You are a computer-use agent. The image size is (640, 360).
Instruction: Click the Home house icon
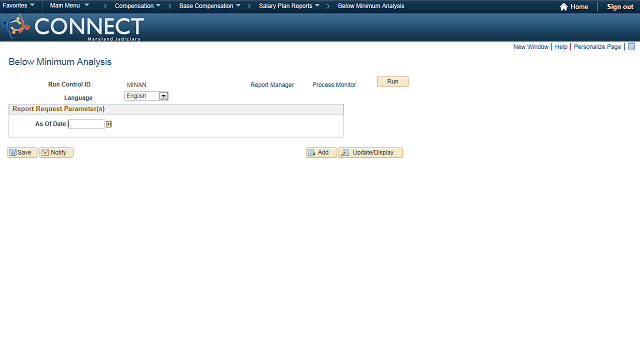coord(564,7)
